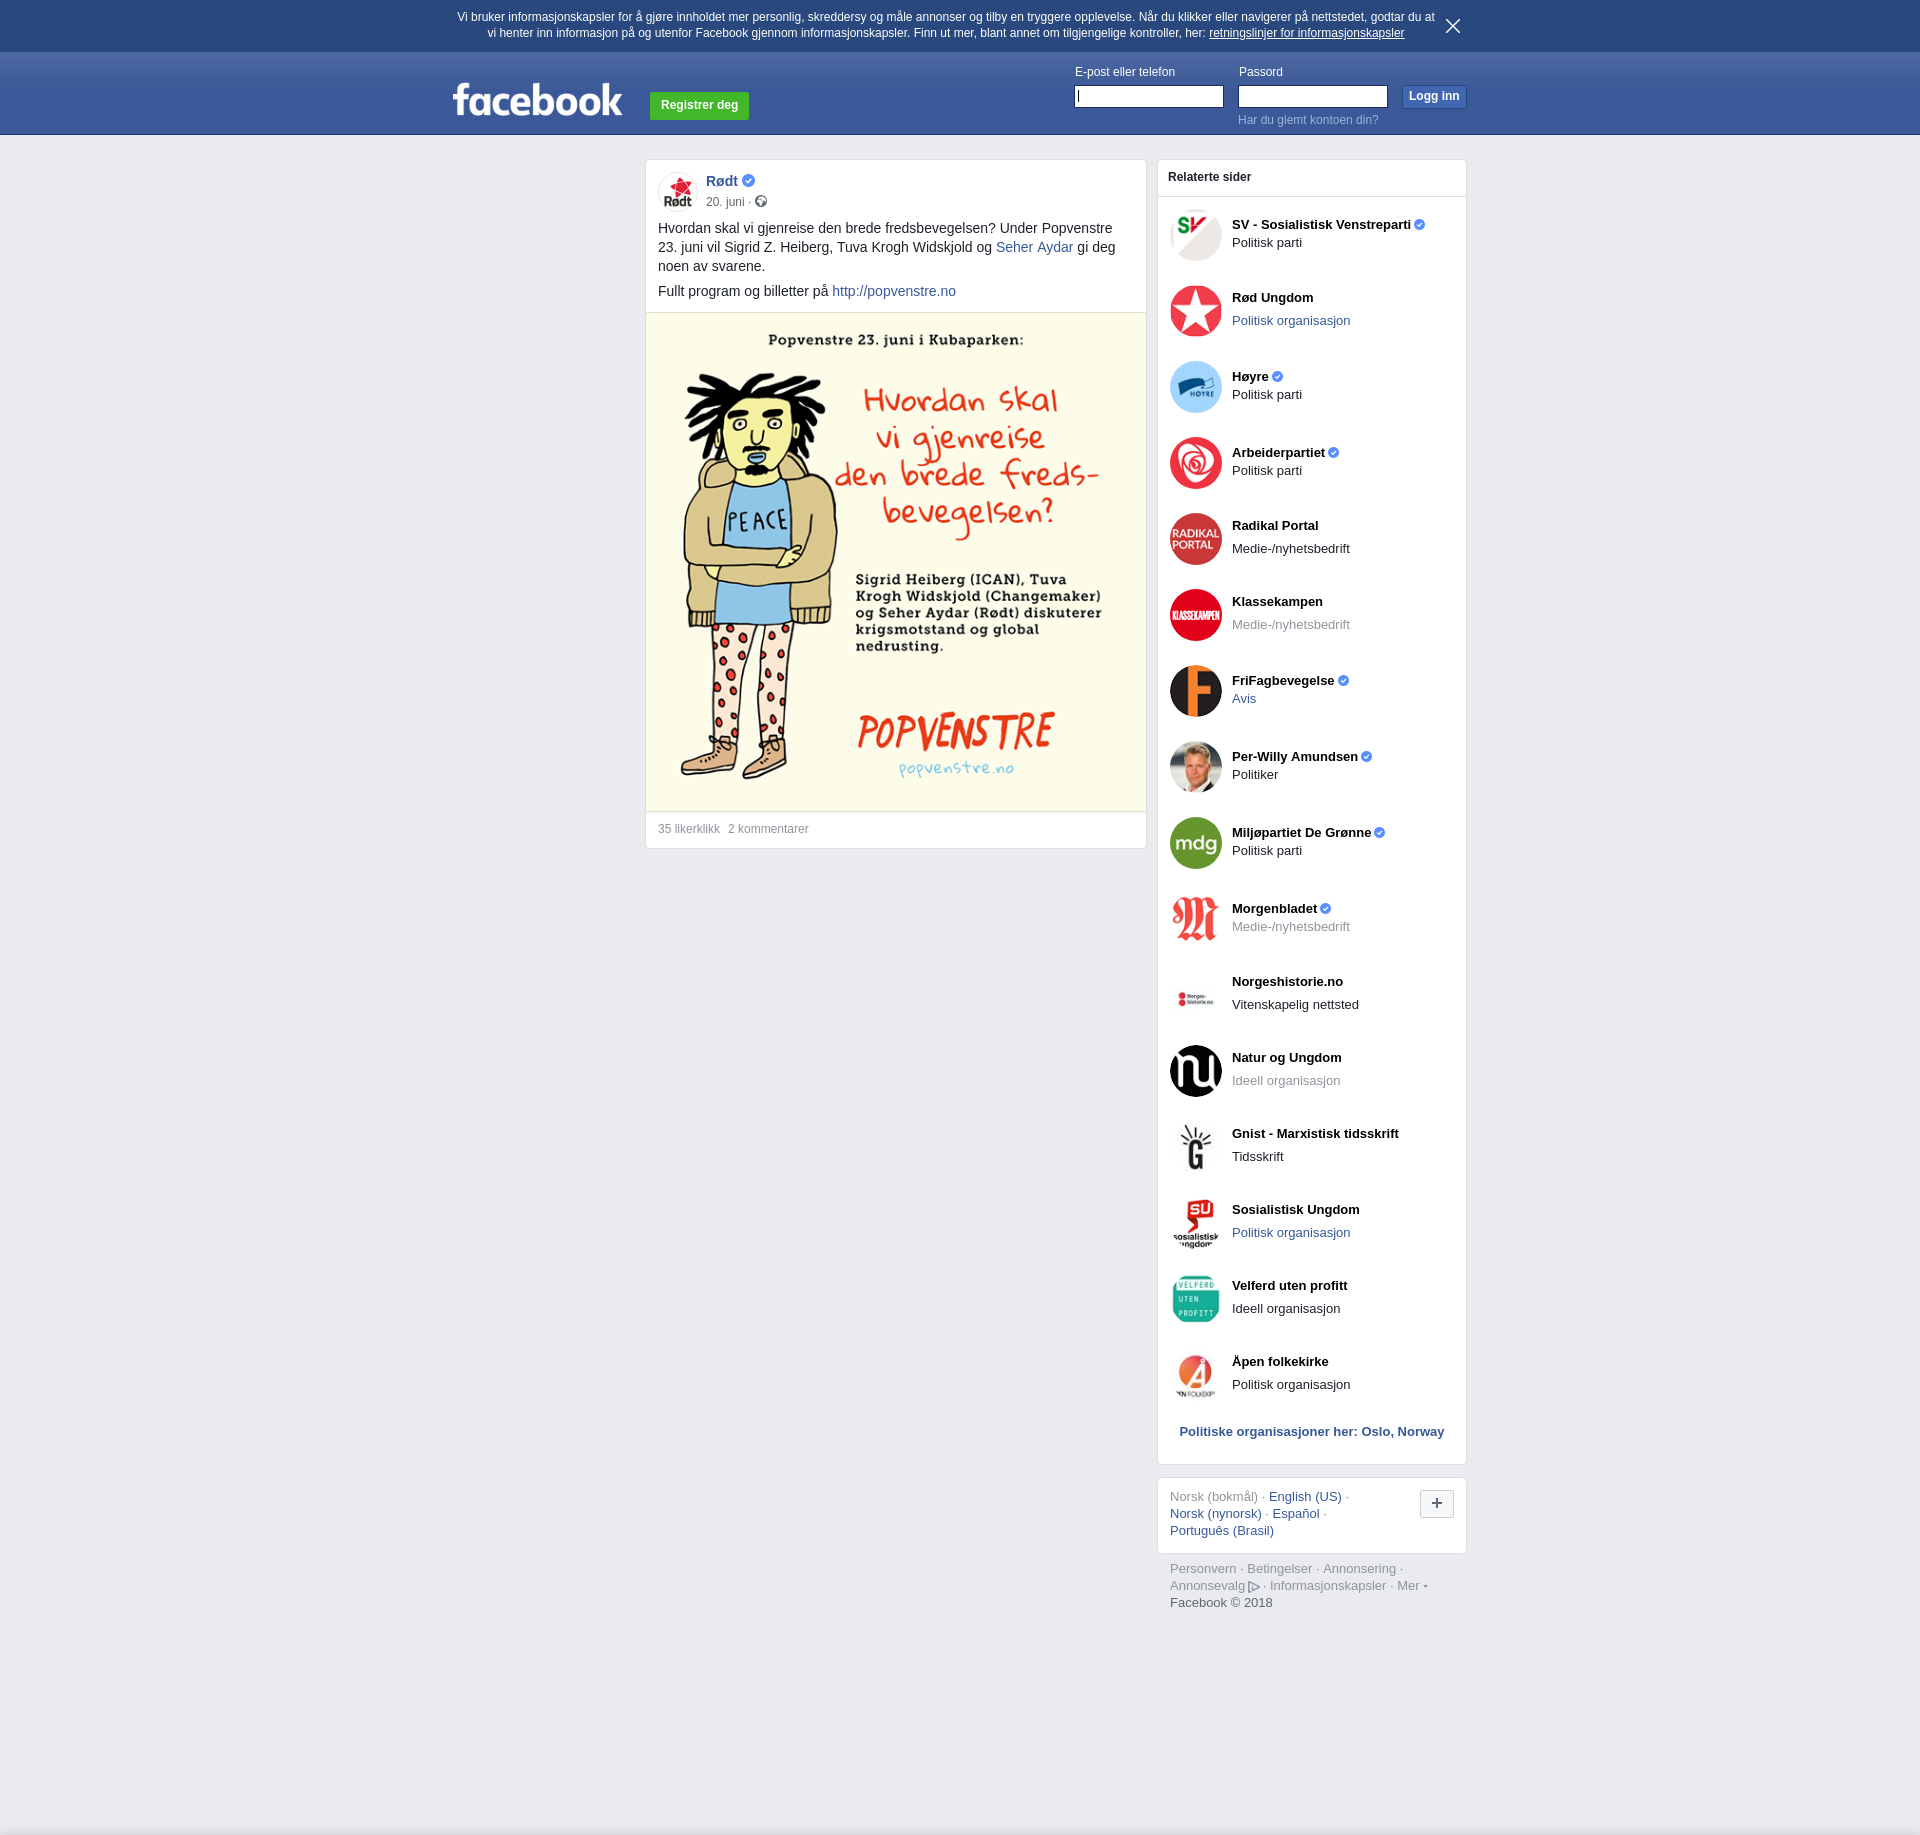Click Per-Willy Amundsen's profile photo
This screenshot has height=1835, width=1920.
[1196, 767]
